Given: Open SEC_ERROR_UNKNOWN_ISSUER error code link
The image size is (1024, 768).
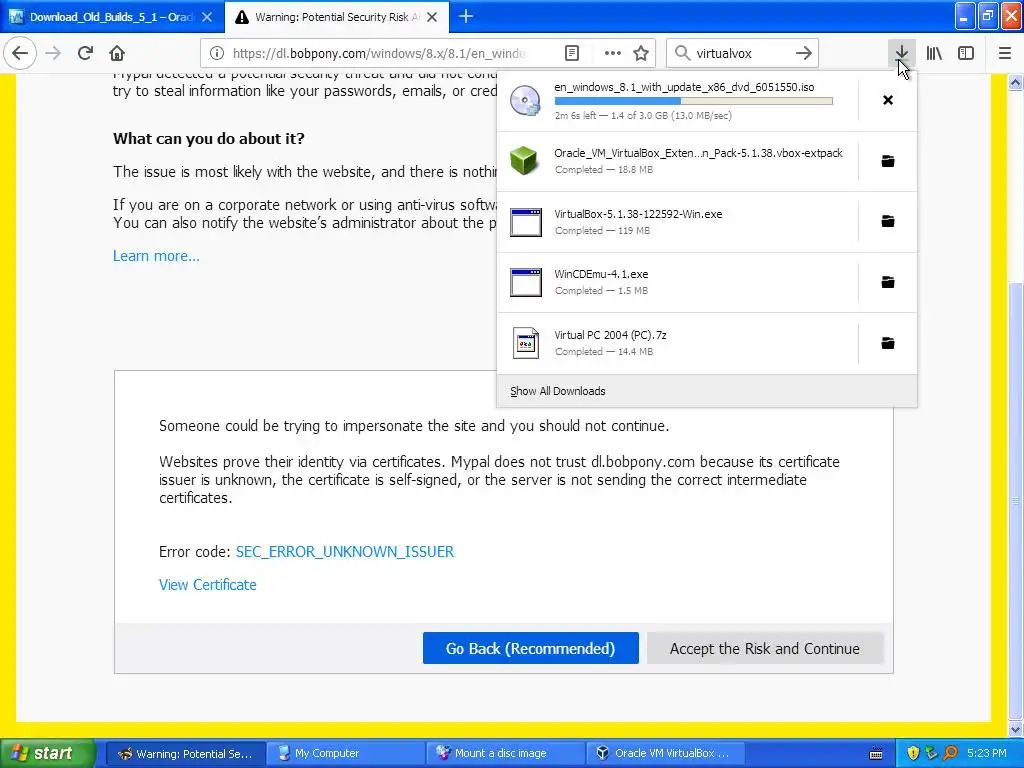Looking at the screenshot, I should 345,552.
